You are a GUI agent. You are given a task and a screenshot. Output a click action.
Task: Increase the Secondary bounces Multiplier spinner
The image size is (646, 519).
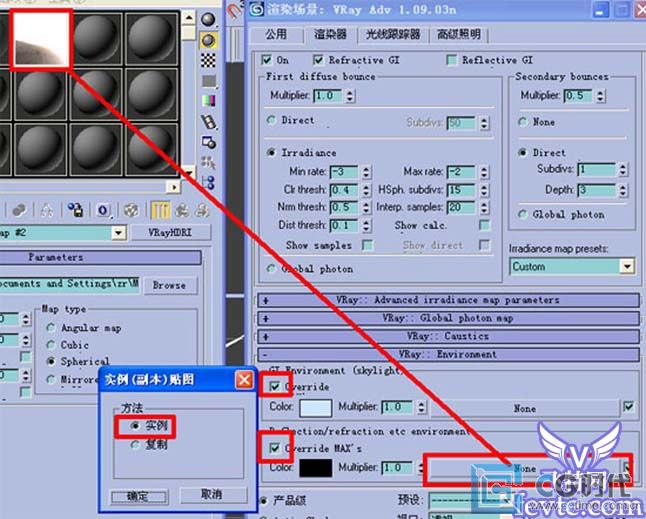(x=601, y=92)
